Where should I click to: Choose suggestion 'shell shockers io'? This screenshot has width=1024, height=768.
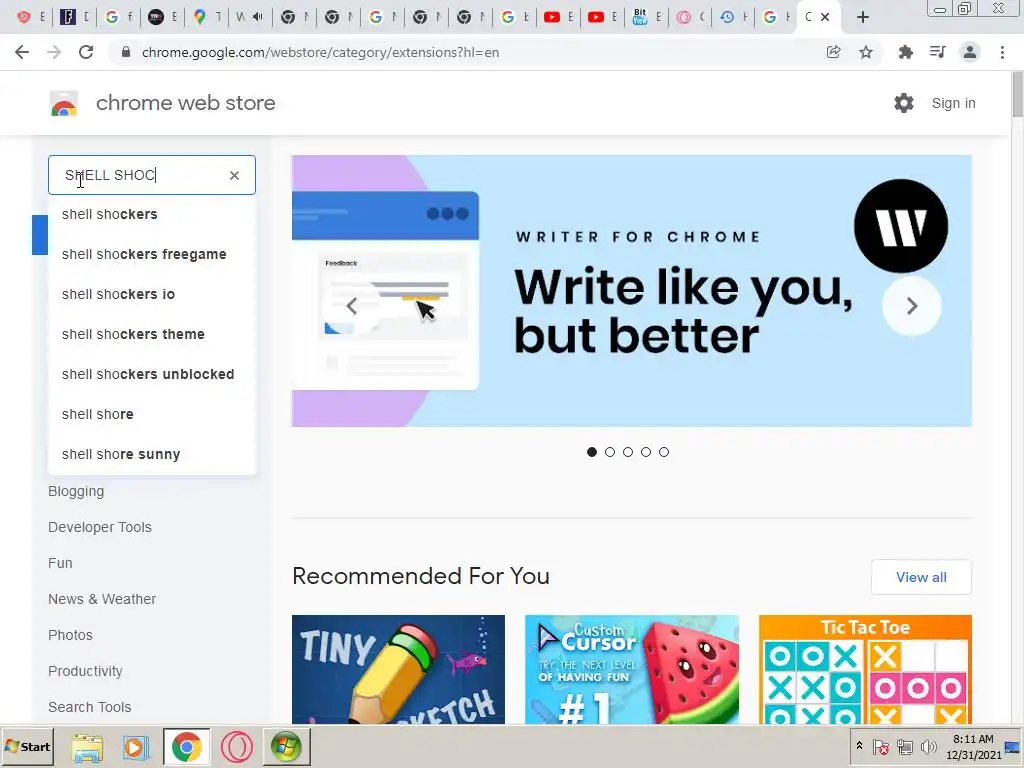pyautogui.click(x=152, y=294)
